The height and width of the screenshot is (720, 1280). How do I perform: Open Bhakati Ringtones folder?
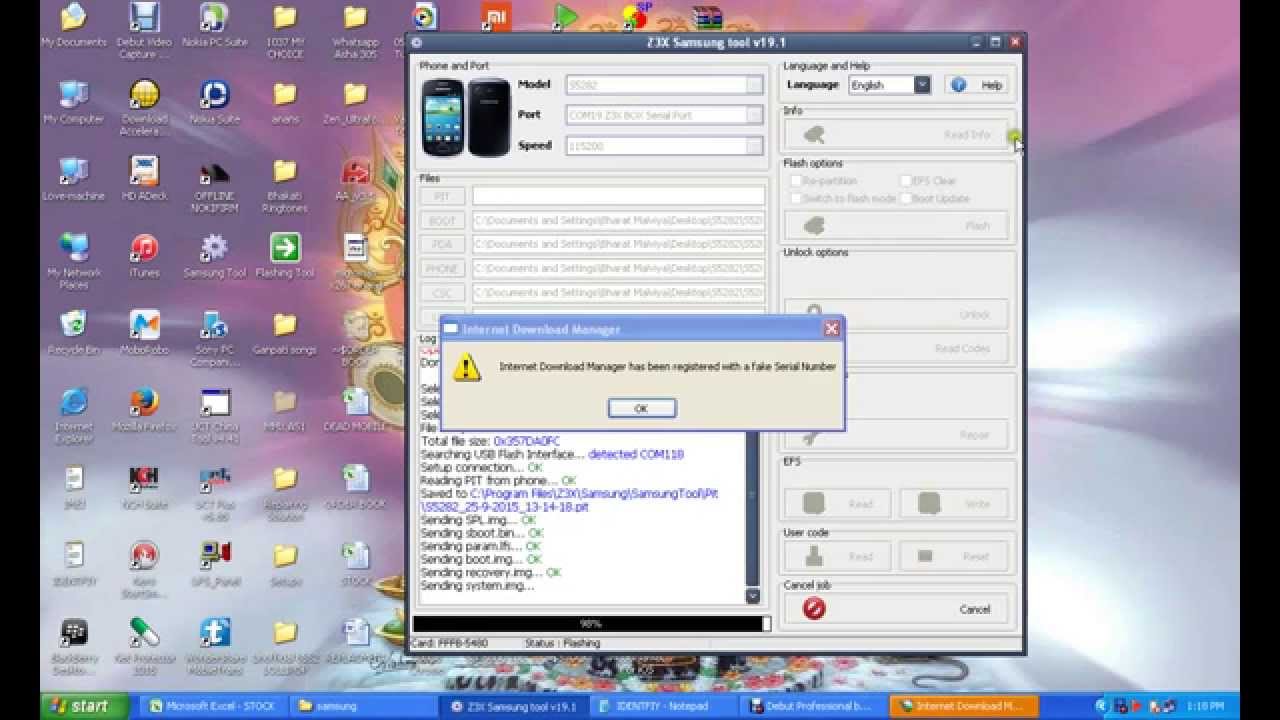[285, 185]
